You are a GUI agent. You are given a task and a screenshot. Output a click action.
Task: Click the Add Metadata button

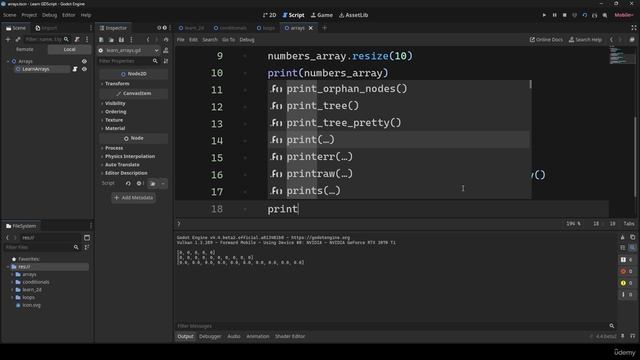pyautogui.click(x=133, y=198)
